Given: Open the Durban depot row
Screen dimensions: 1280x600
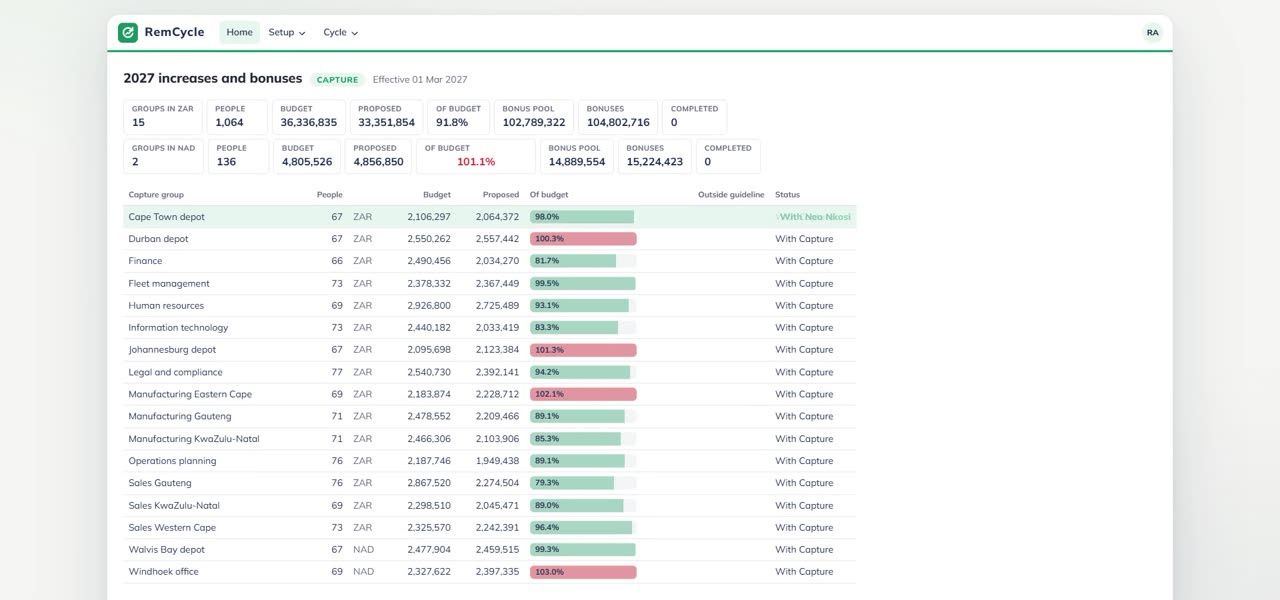Looking at the screenshot, I should click(x=490, y=239).
